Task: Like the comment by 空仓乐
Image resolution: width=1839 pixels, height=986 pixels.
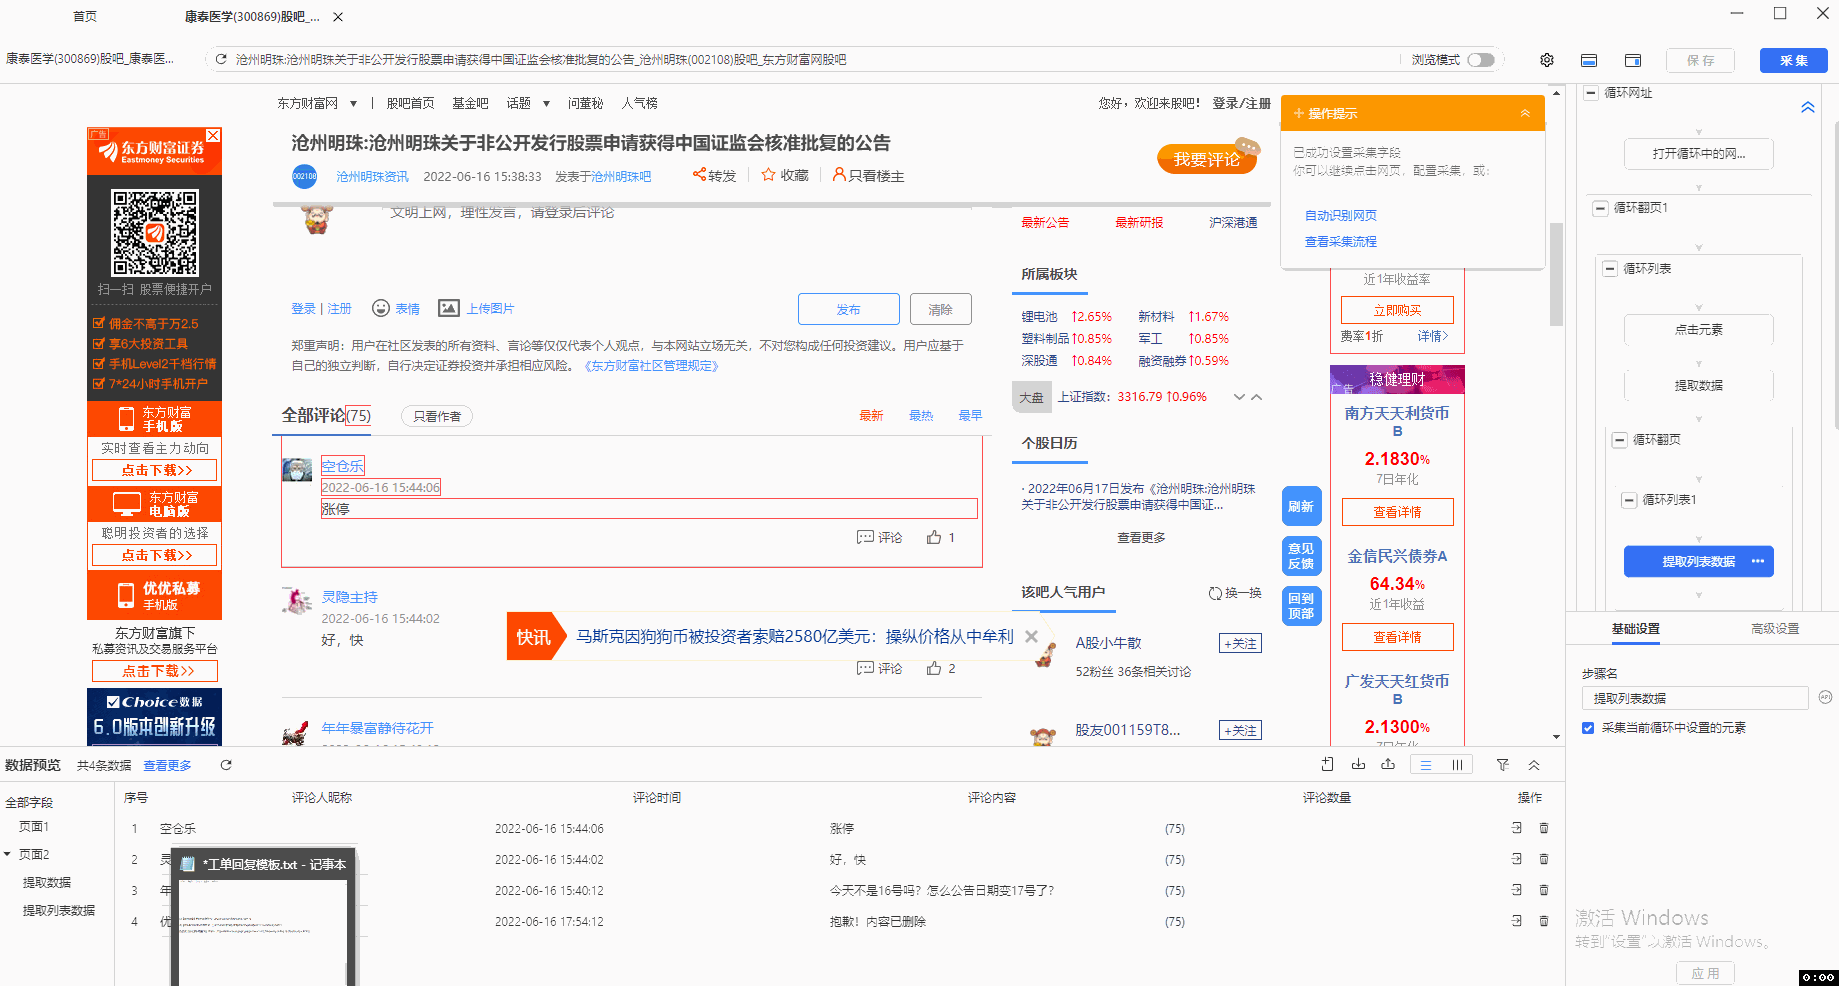Action: (934, 537)
